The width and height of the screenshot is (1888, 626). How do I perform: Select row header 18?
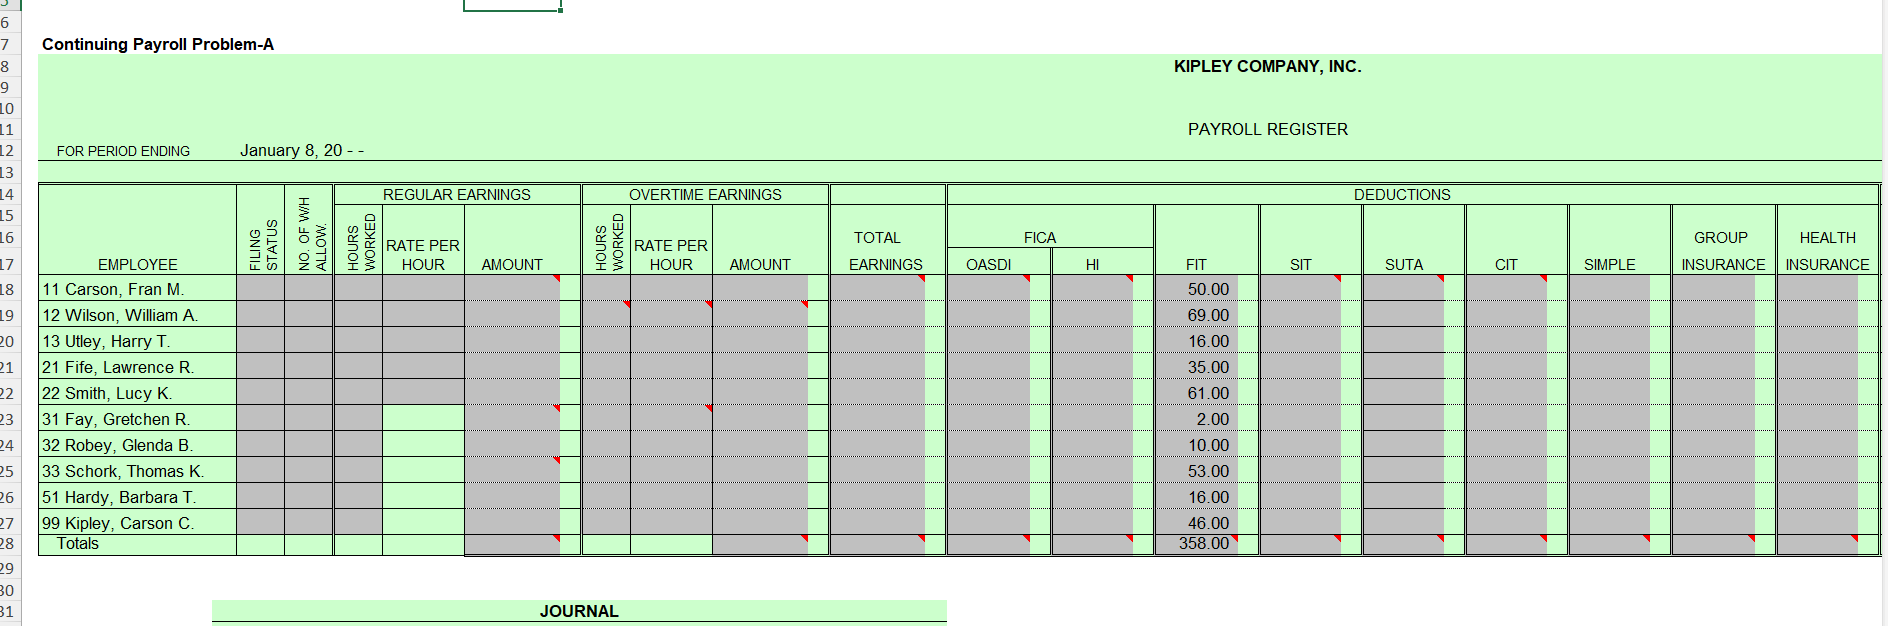point(8,289)
